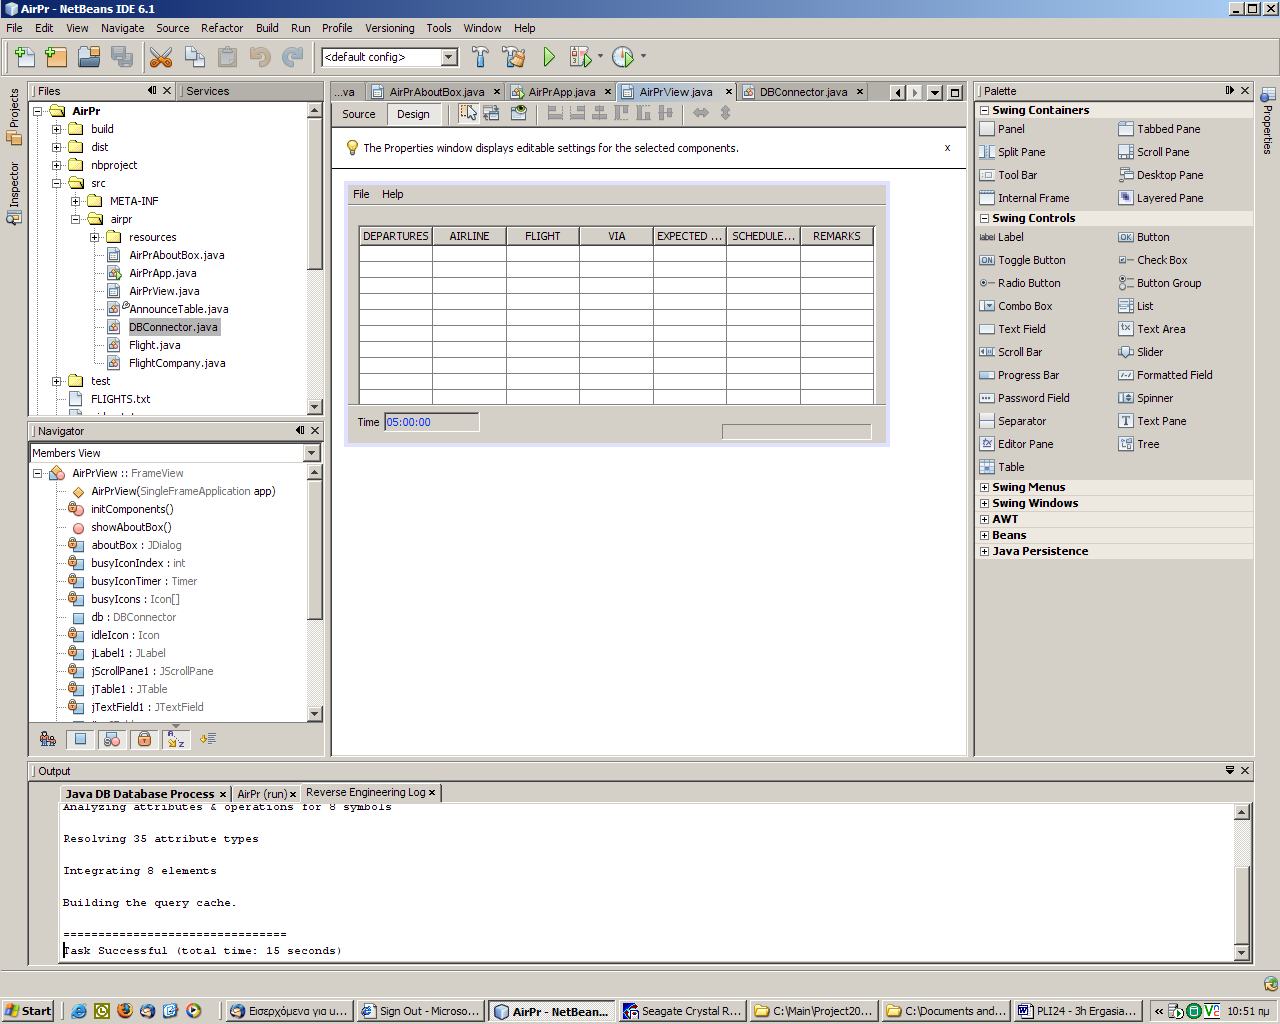Expand the Java Persistence palette category
This screenshot has height=1024, width=1280.
point(984,551)
